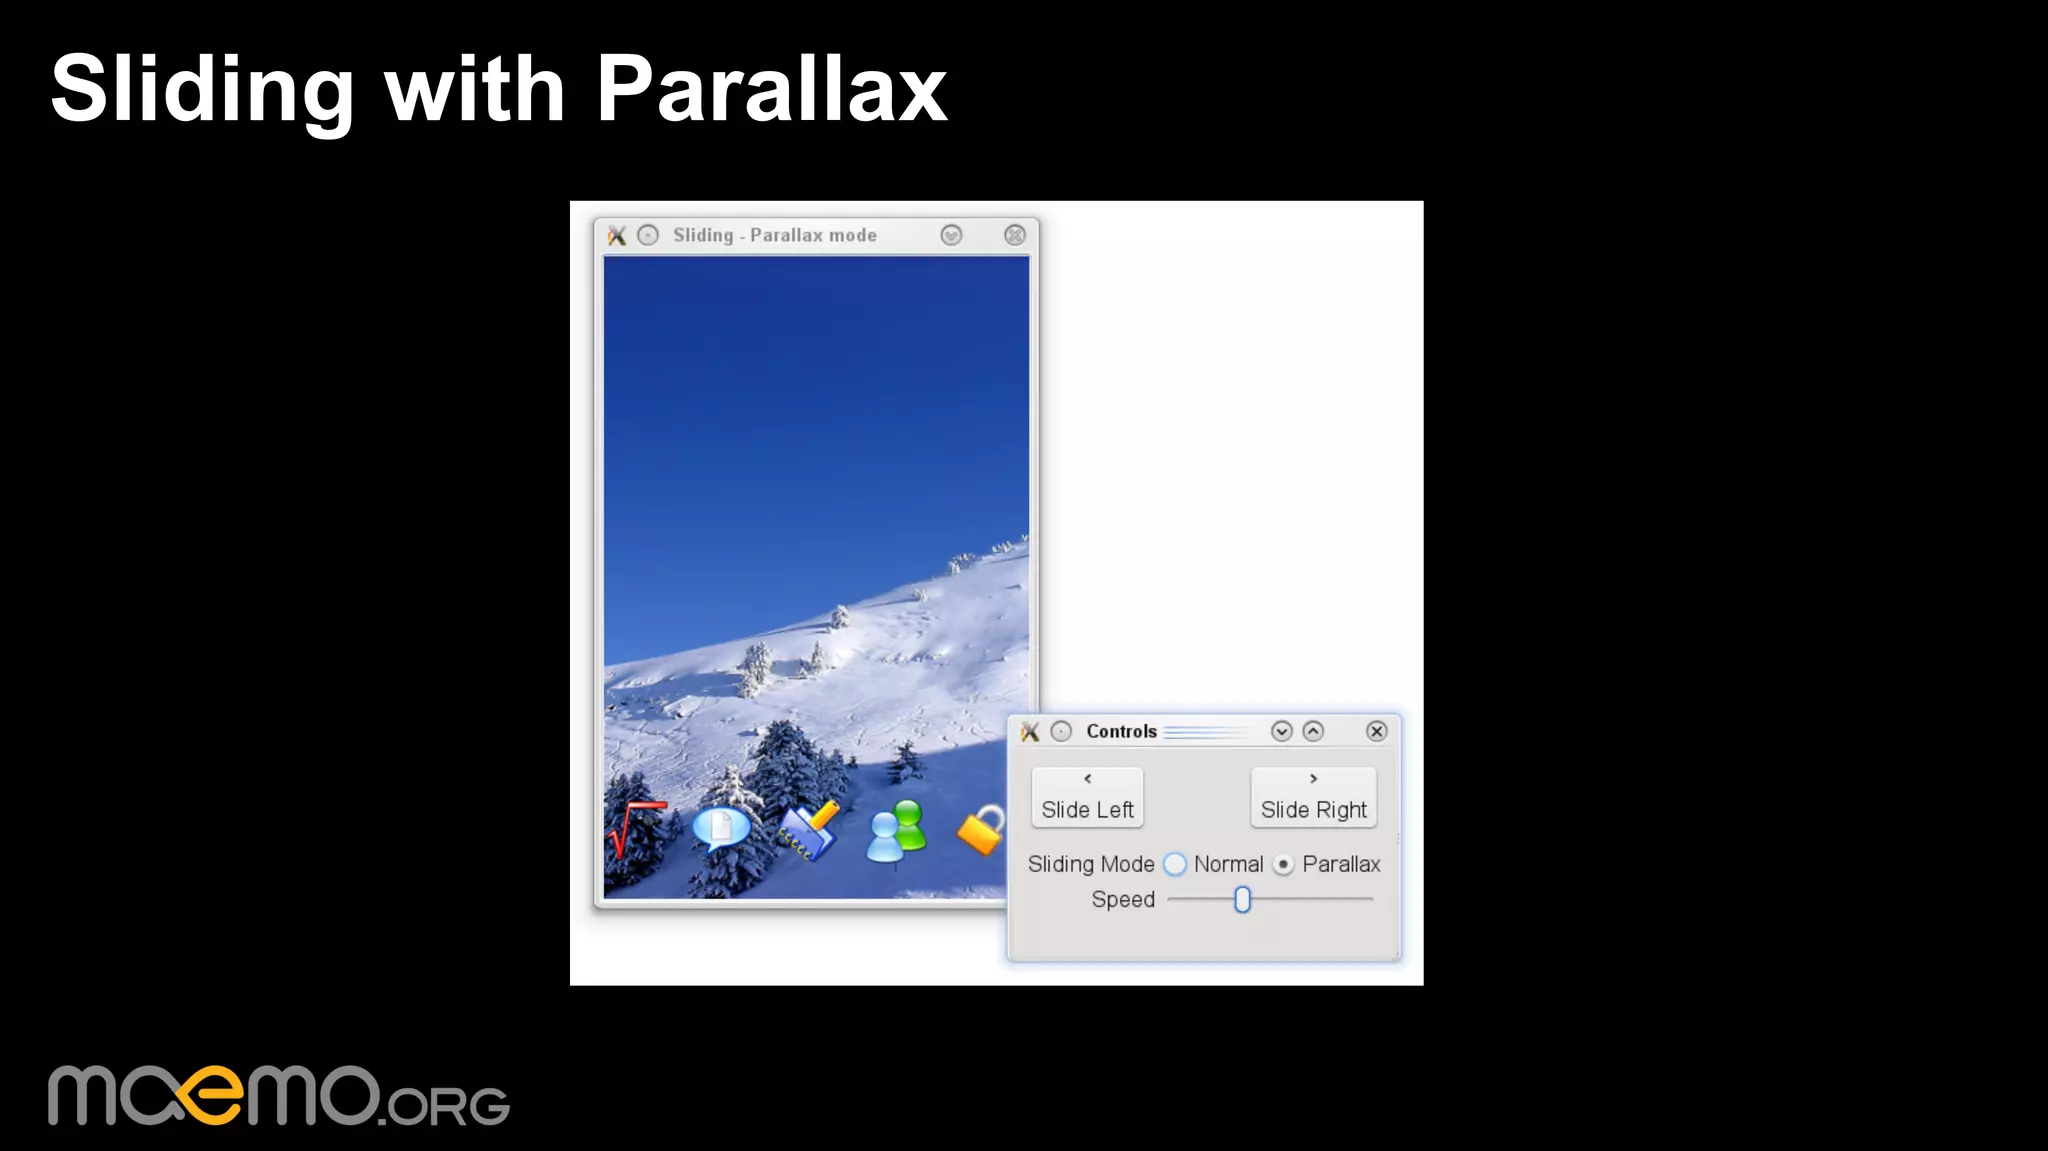Select the Normal sliding mode radio

[1175, 864]
